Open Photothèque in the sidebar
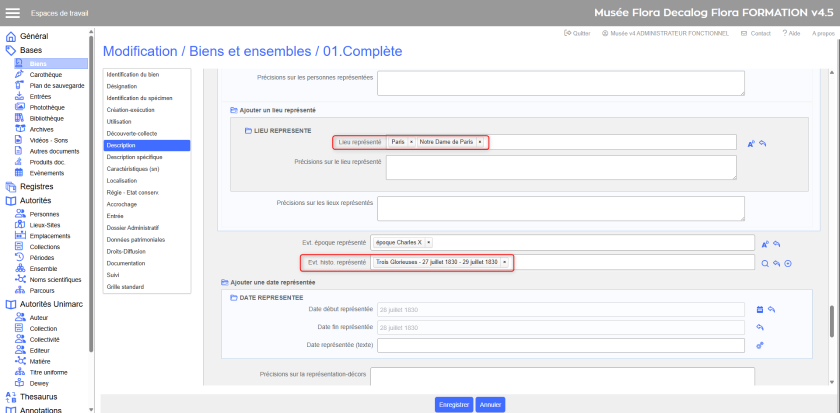This screenshot has height=413, width=840. pos(46,106)
